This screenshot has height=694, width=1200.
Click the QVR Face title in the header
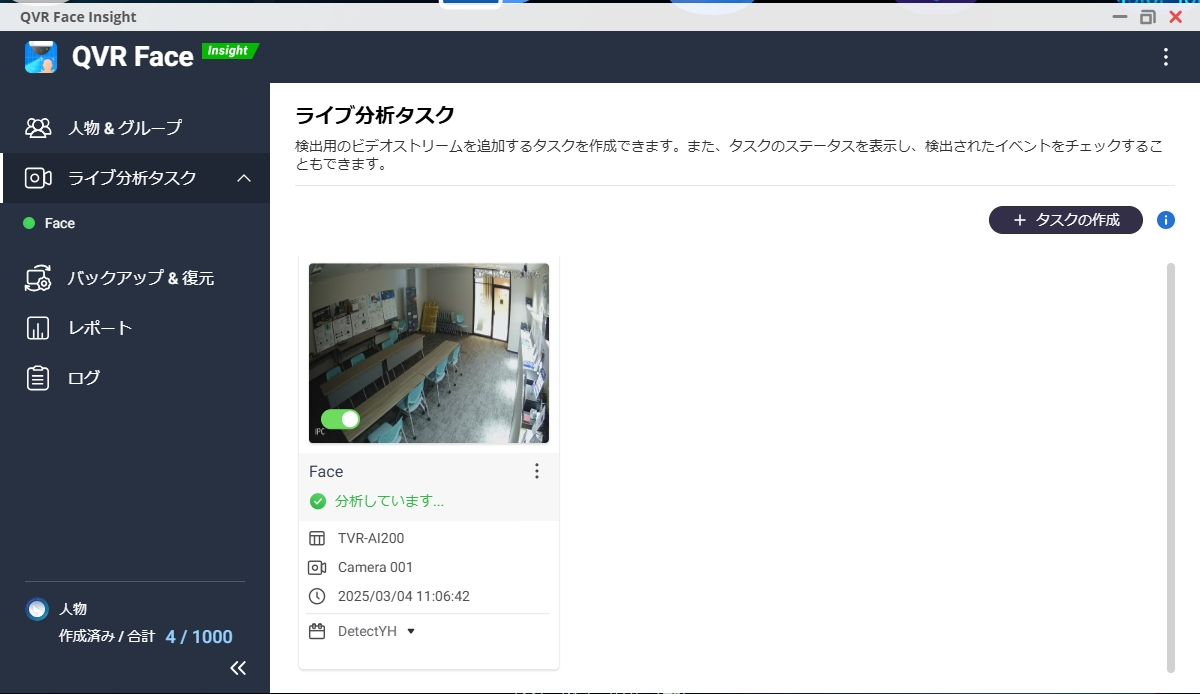[x=133, y=57]
